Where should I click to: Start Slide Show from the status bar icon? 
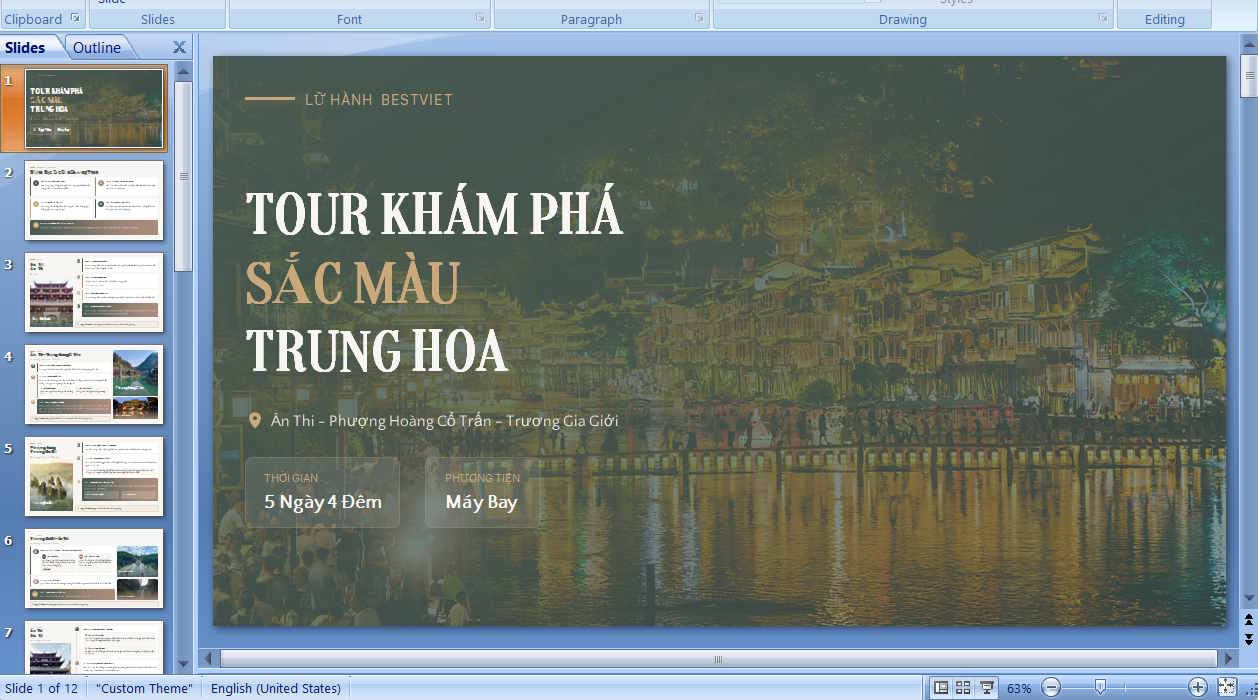(986, 688)
